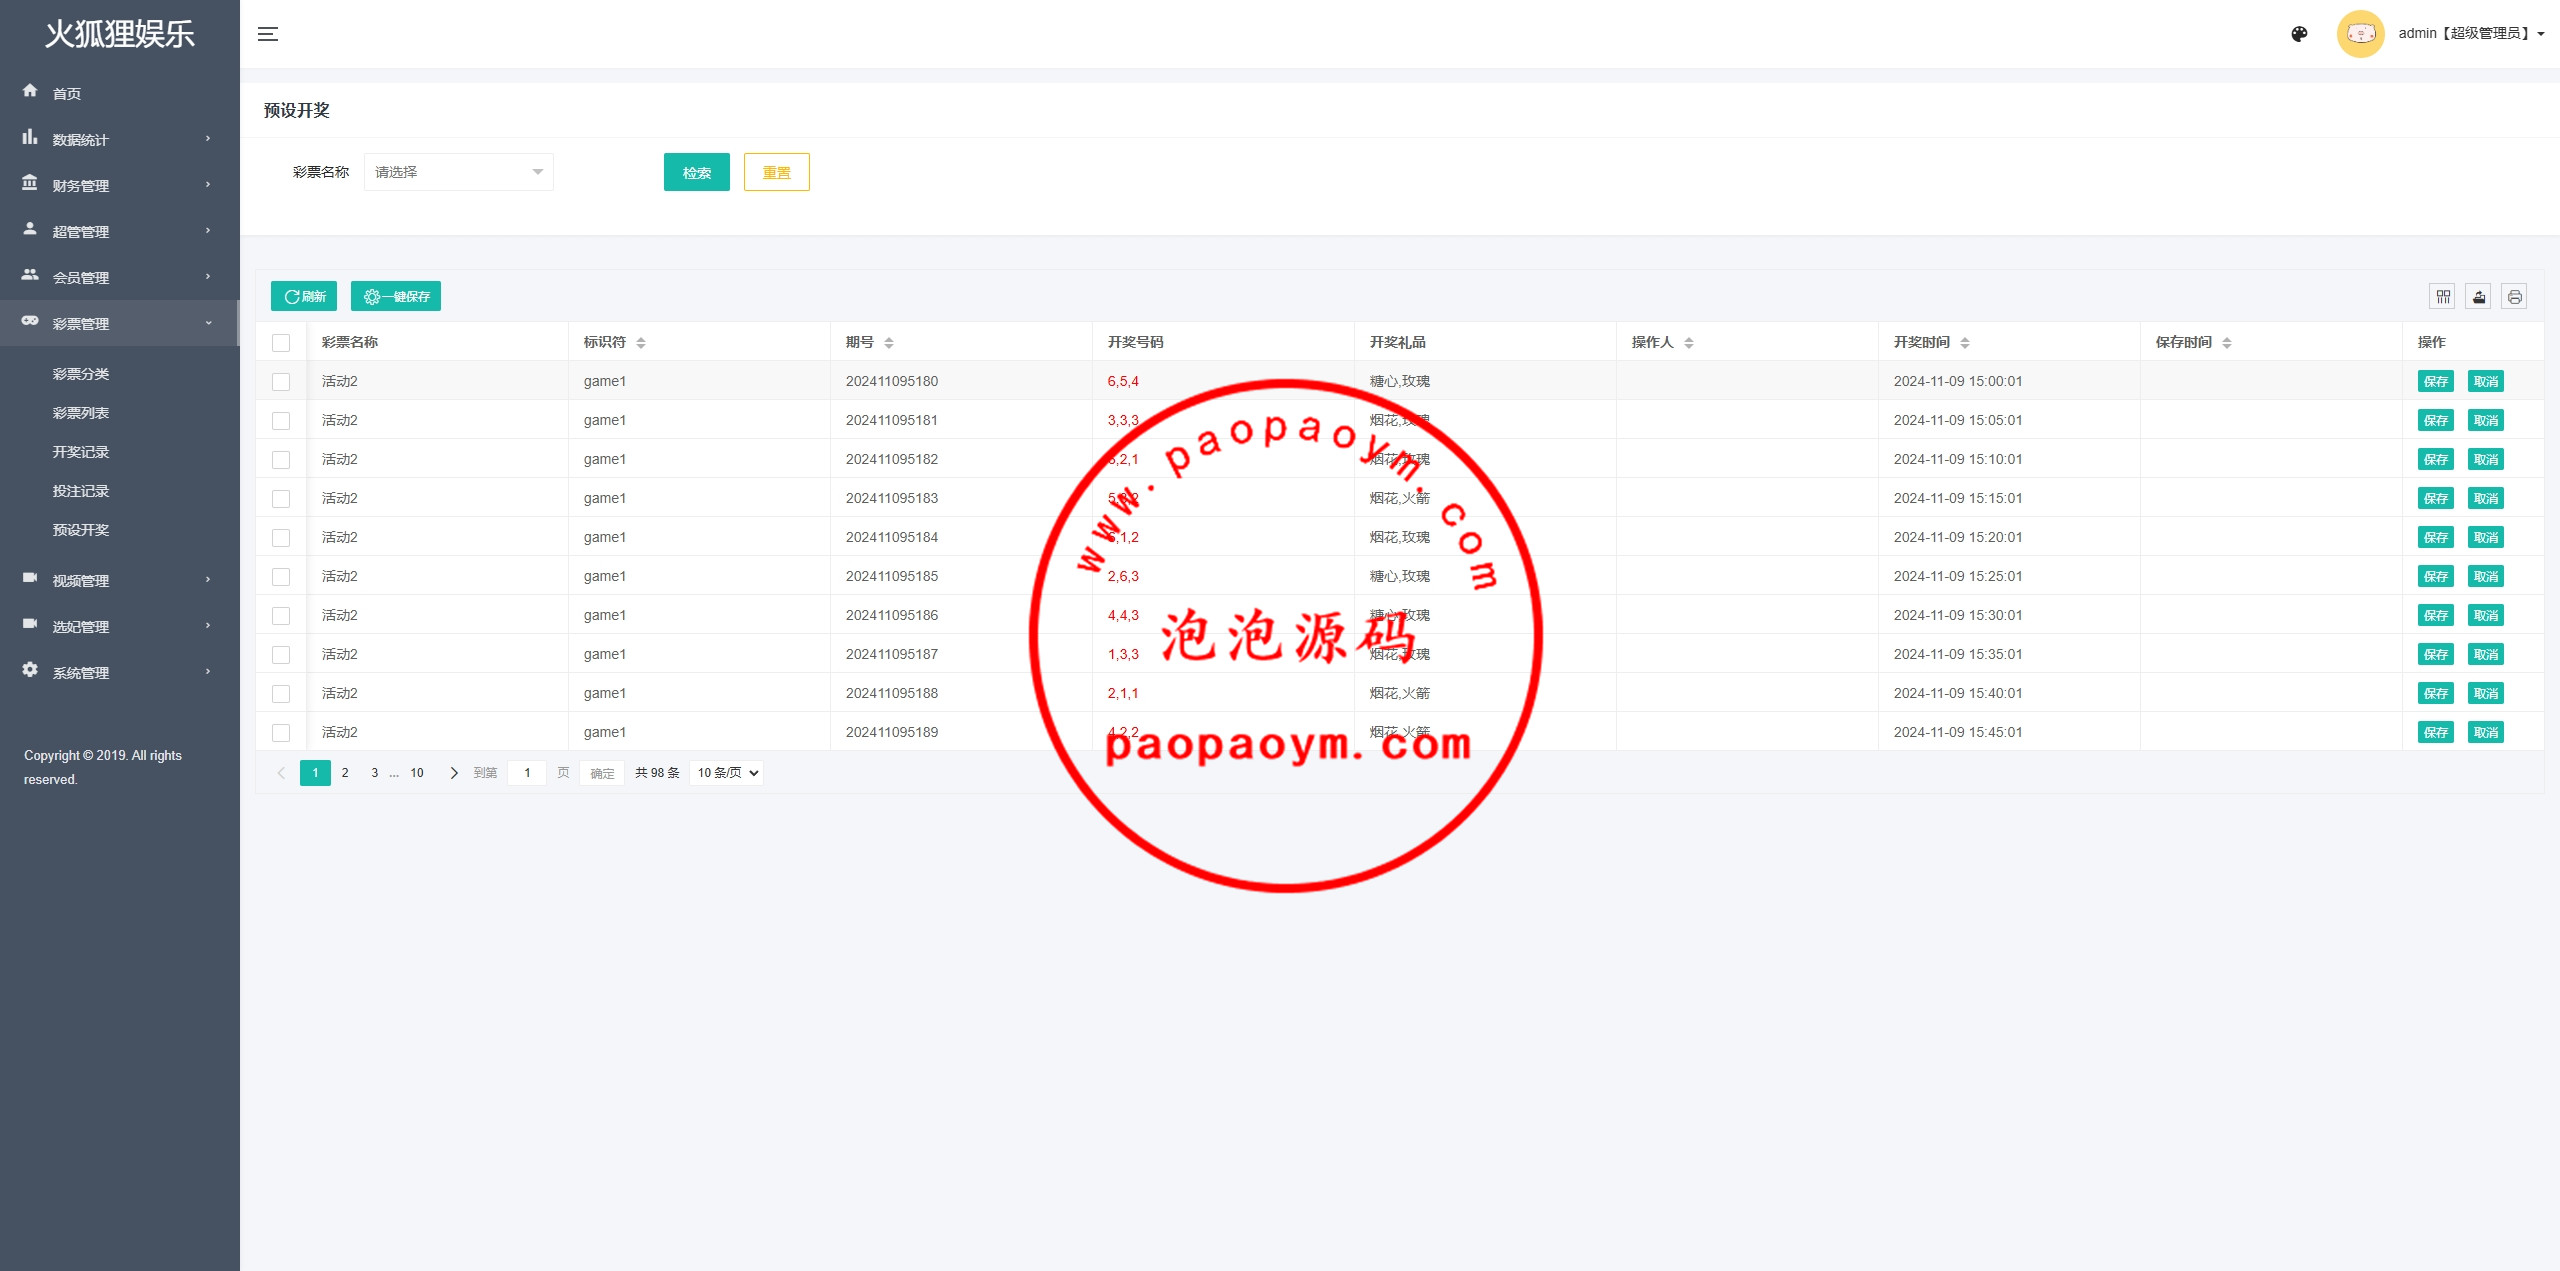Click the 确定 page jump button

click(x=602, y=773)
